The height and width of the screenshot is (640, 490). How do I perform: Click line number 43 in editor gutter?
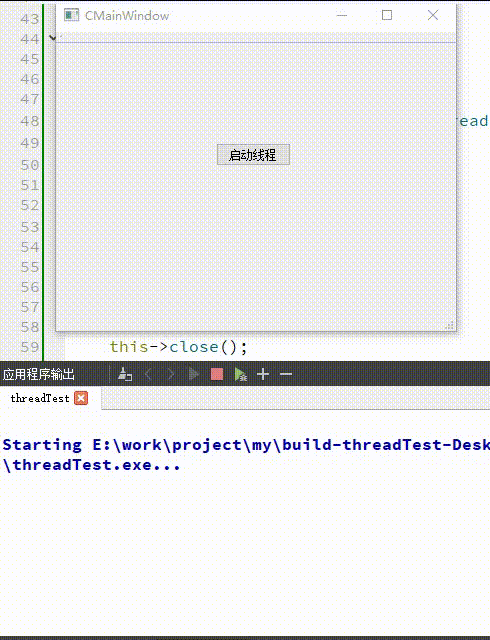(30, 19)
